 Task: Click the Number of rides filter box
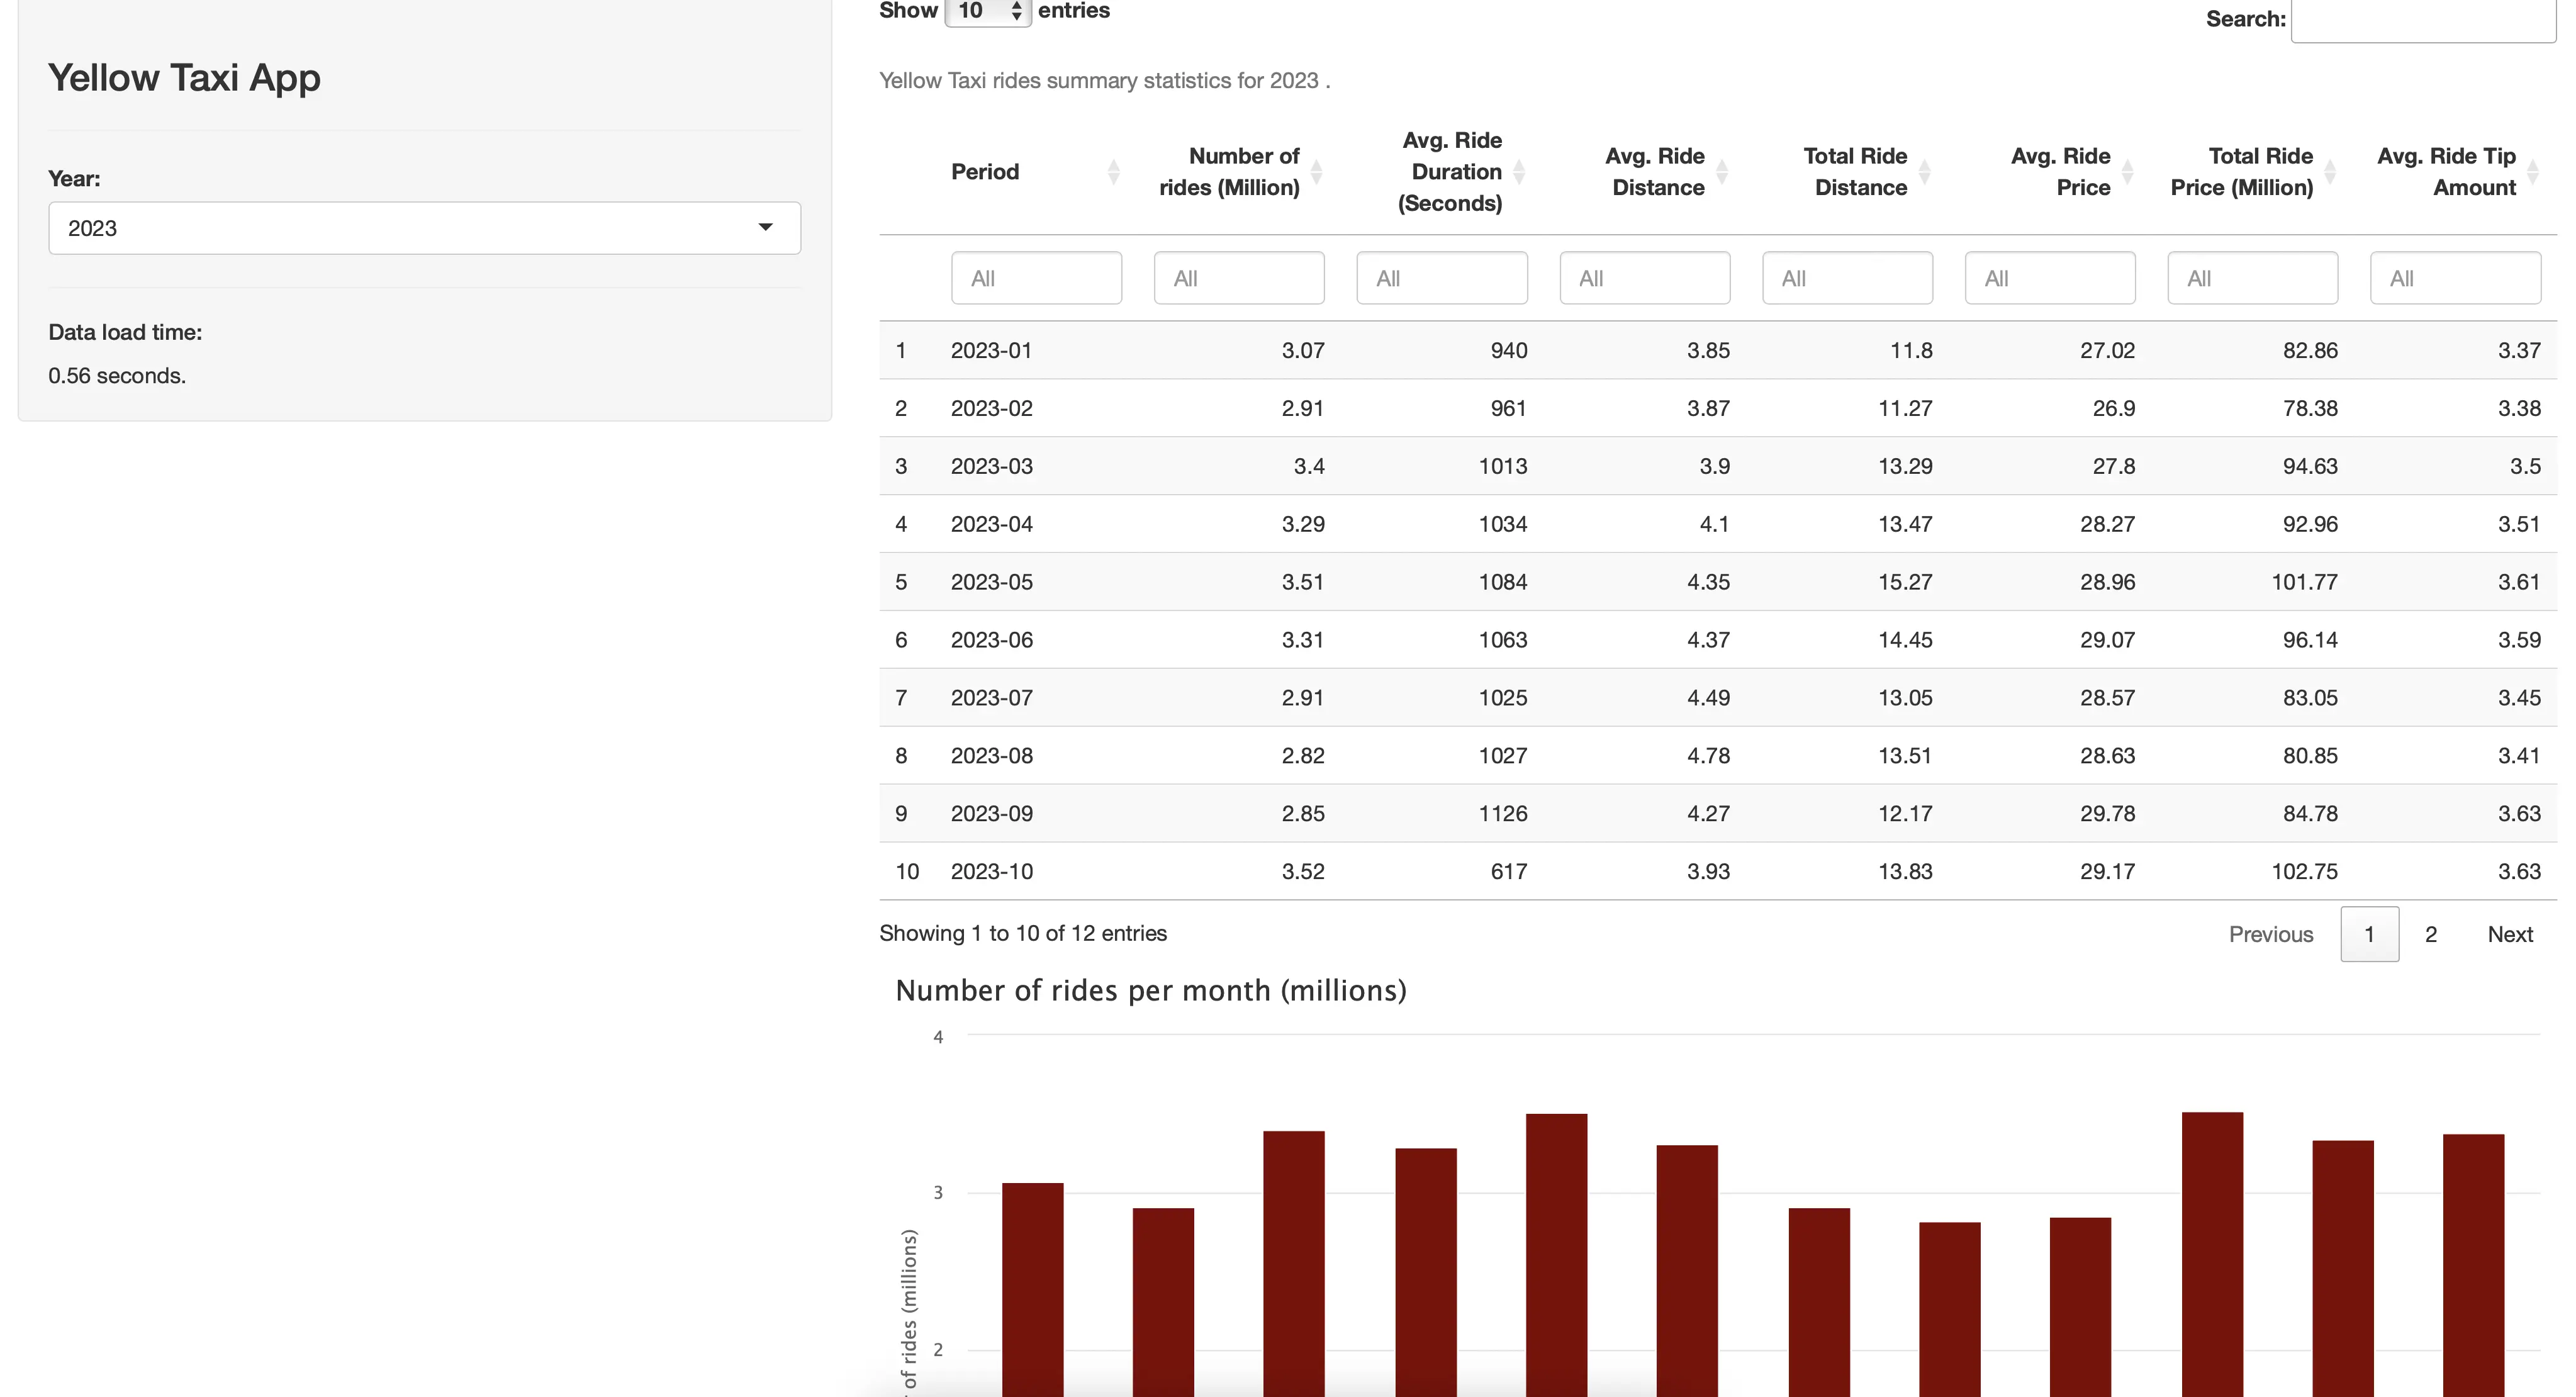coord(1239,278)
